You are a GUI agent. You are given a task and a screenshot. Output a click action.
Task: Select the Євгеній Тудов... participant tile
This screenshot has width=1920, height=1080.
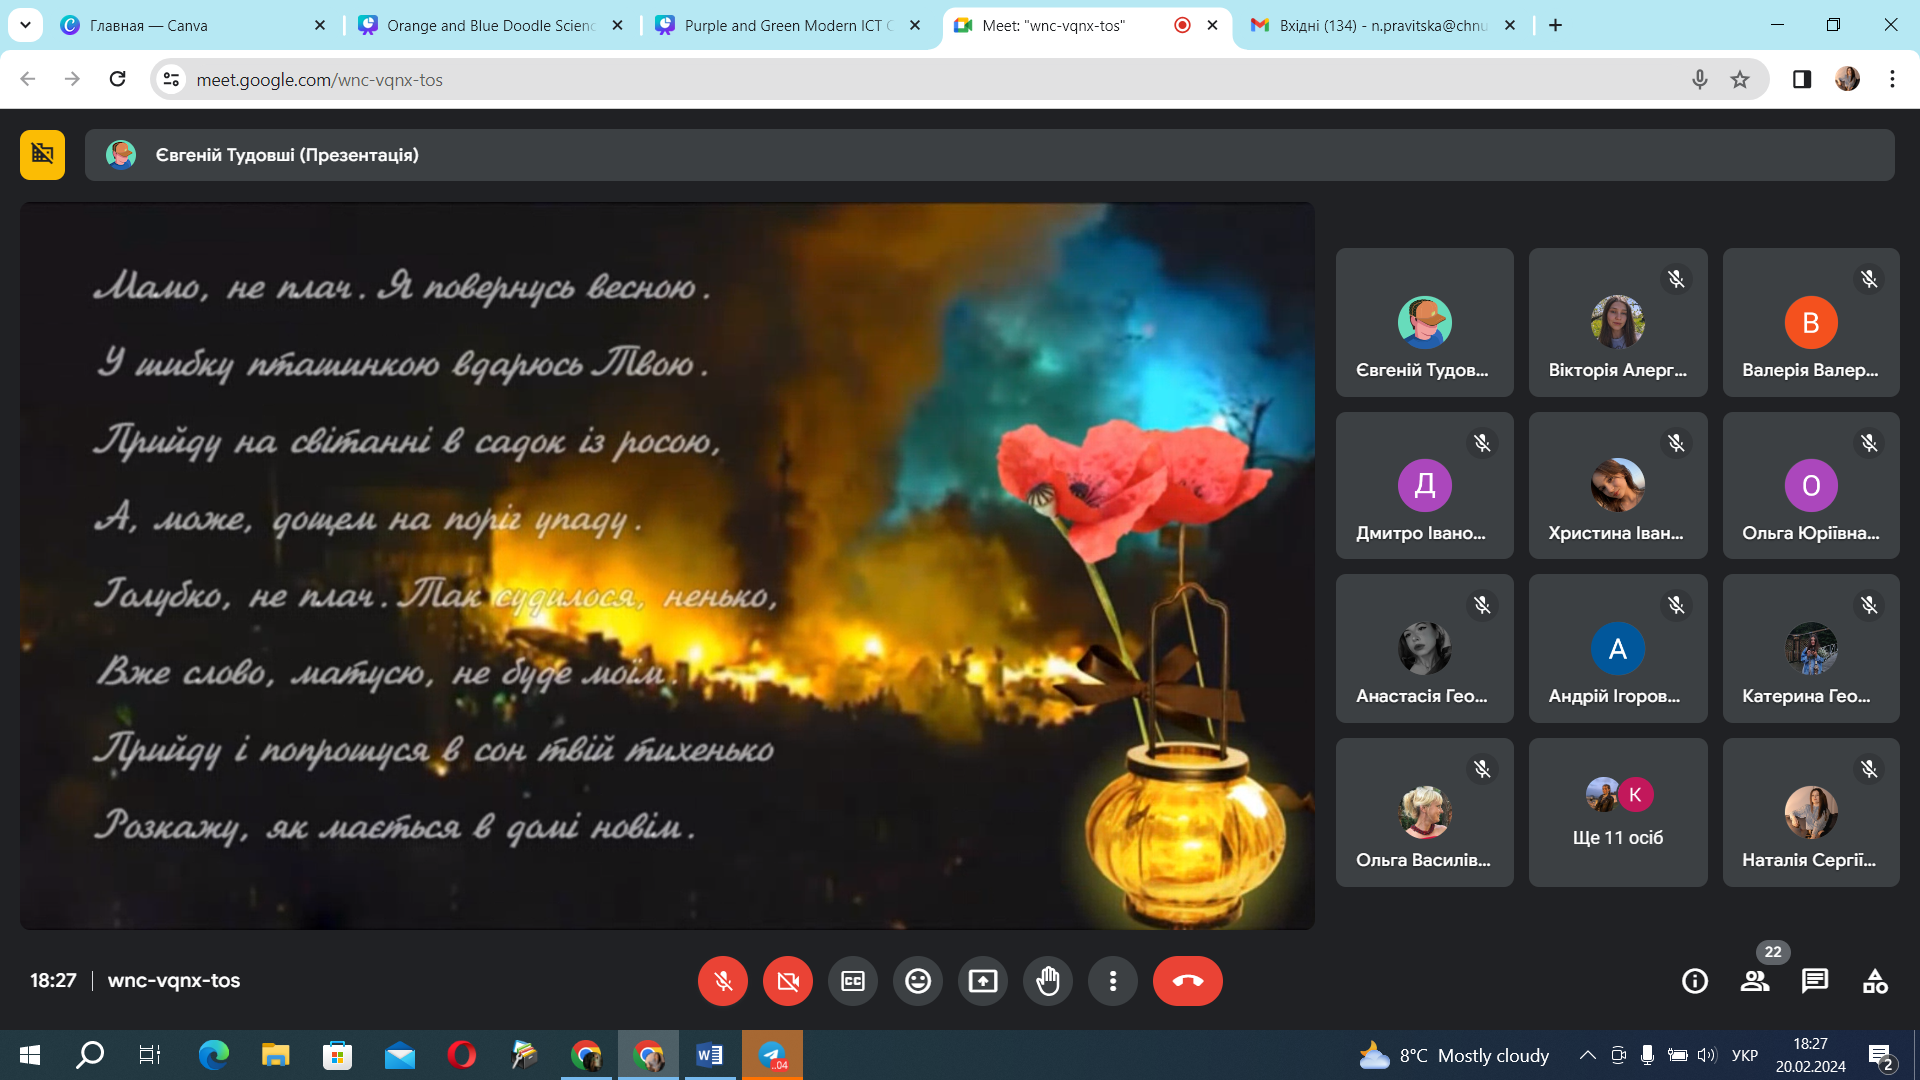coord(1424,322)
